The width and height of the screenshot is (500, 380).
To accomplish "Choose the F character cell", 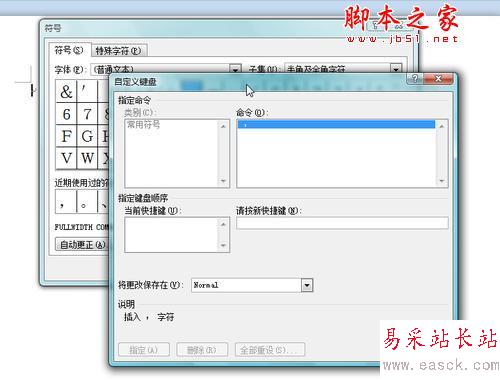I will pos(66,136).
